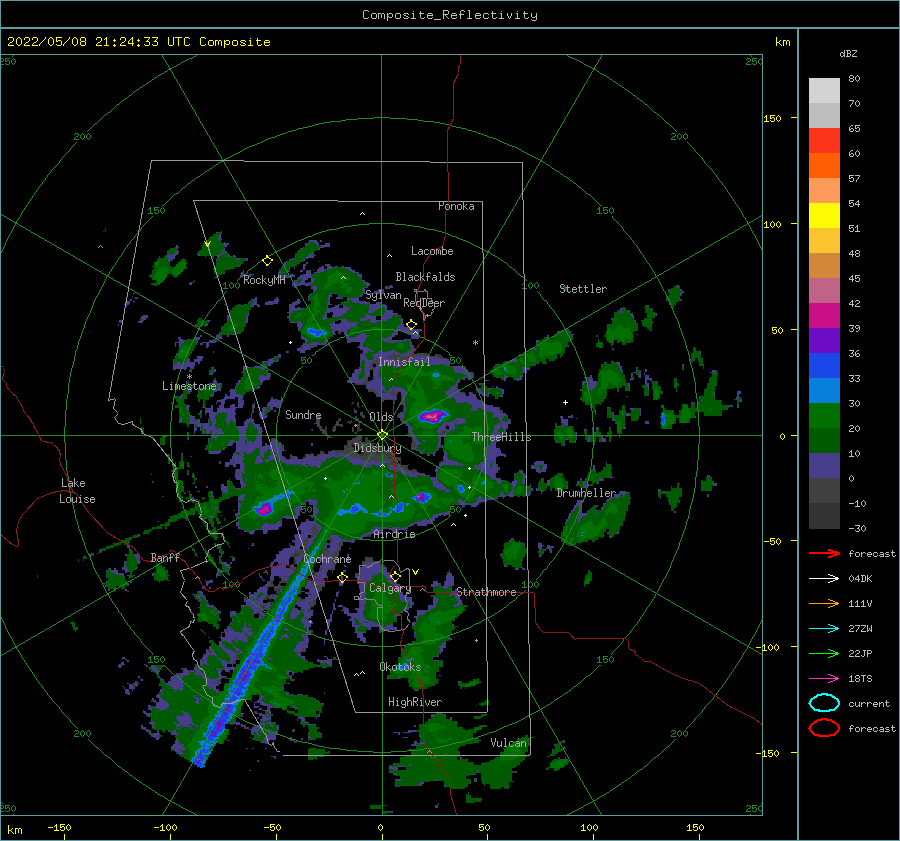The height and width of the screenshot is (841, 900).
Task: Select the blue 36 dBZ color swatch
Action: click(x=824, y=365)
